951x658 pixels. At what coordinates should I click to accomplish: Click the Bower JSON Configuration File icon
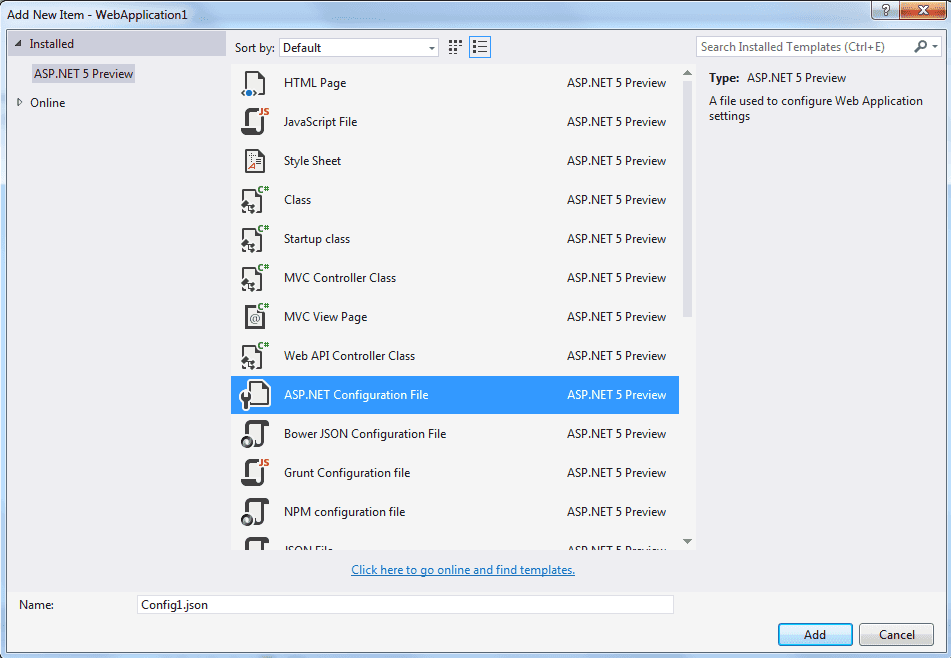tap(255, 434)
